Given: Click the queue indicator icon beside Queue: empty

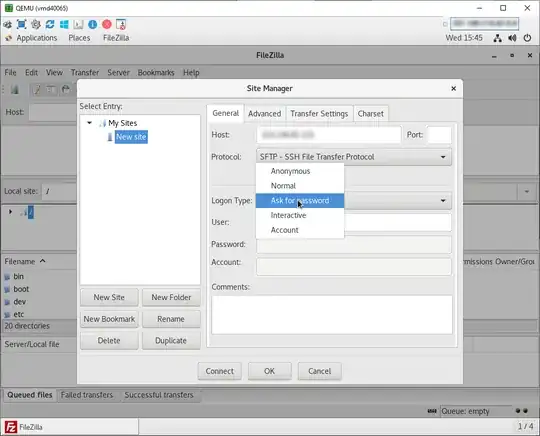Looking at the screenshot, I should (x=432, y=411).
